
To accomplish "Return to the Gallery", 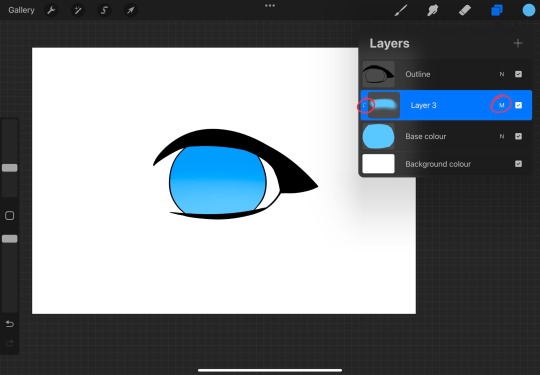I will (x=21, y=10).
